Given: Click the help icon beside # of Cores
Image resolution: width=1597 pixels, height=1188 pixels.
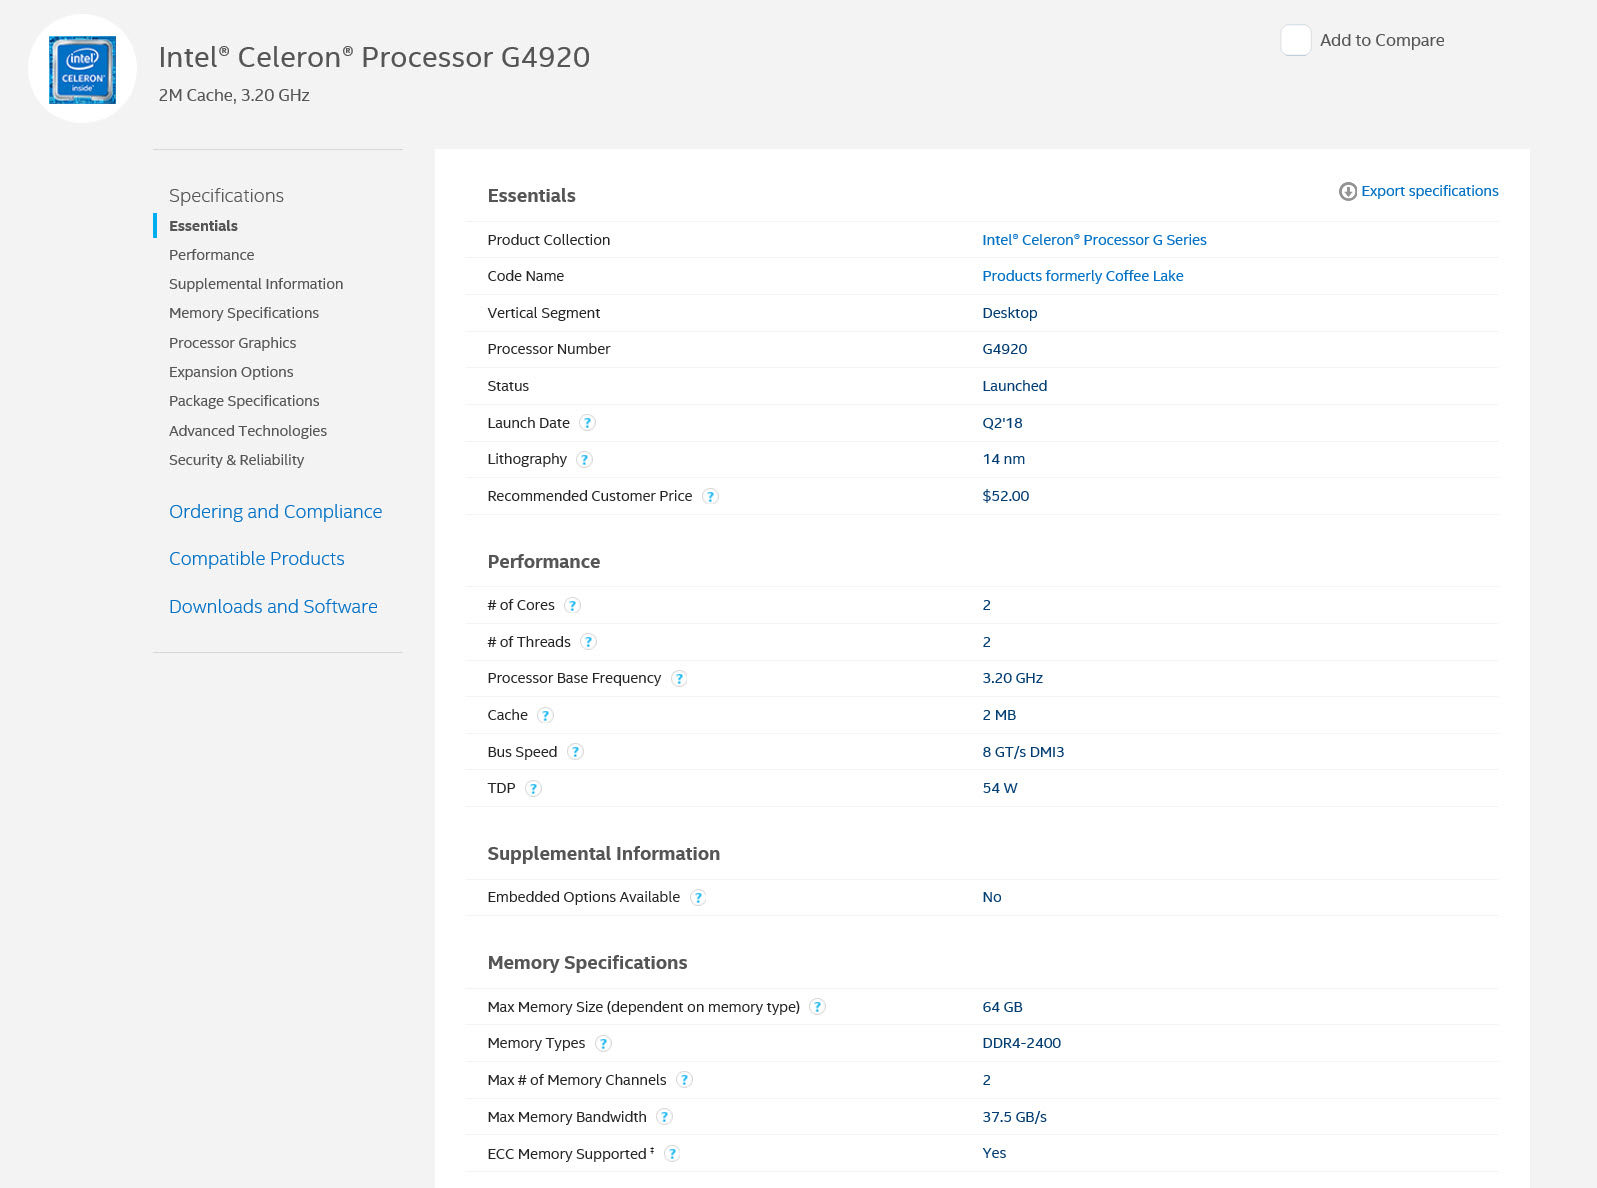Looking at the screenshot, I should tap(572, 606).
